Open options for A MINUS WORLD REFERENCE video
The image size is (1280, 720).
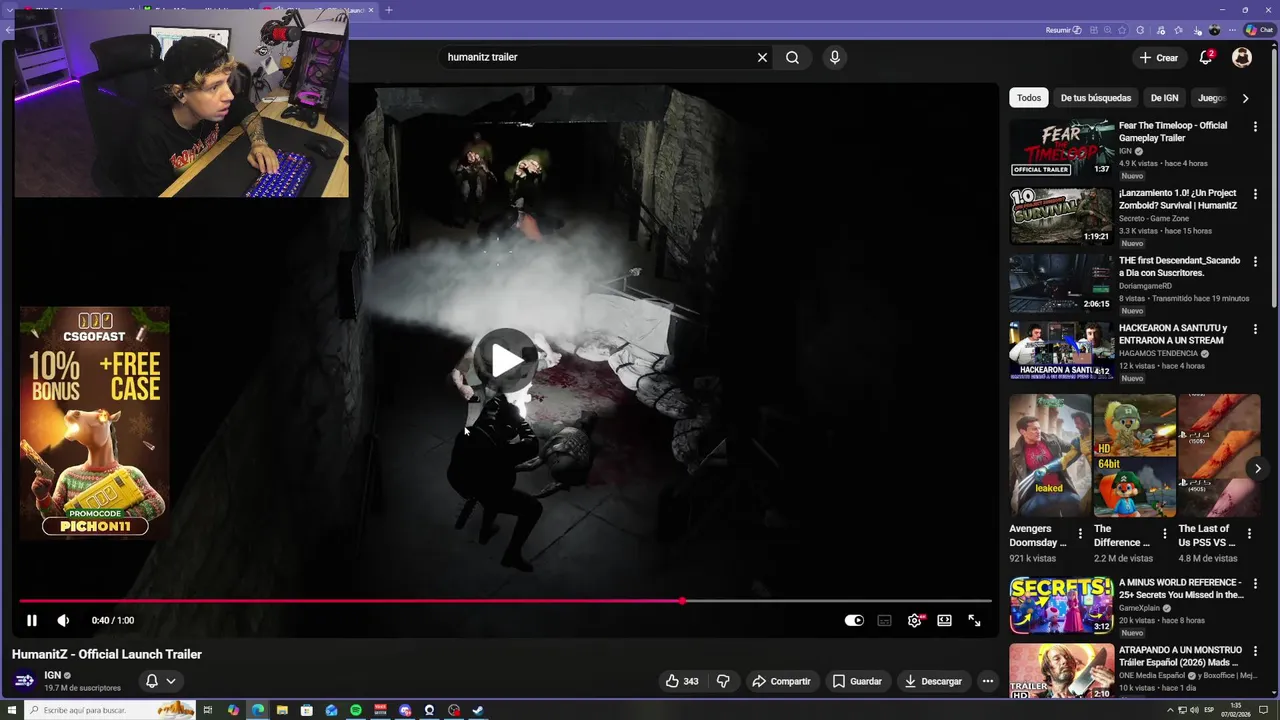(1255, 584)
